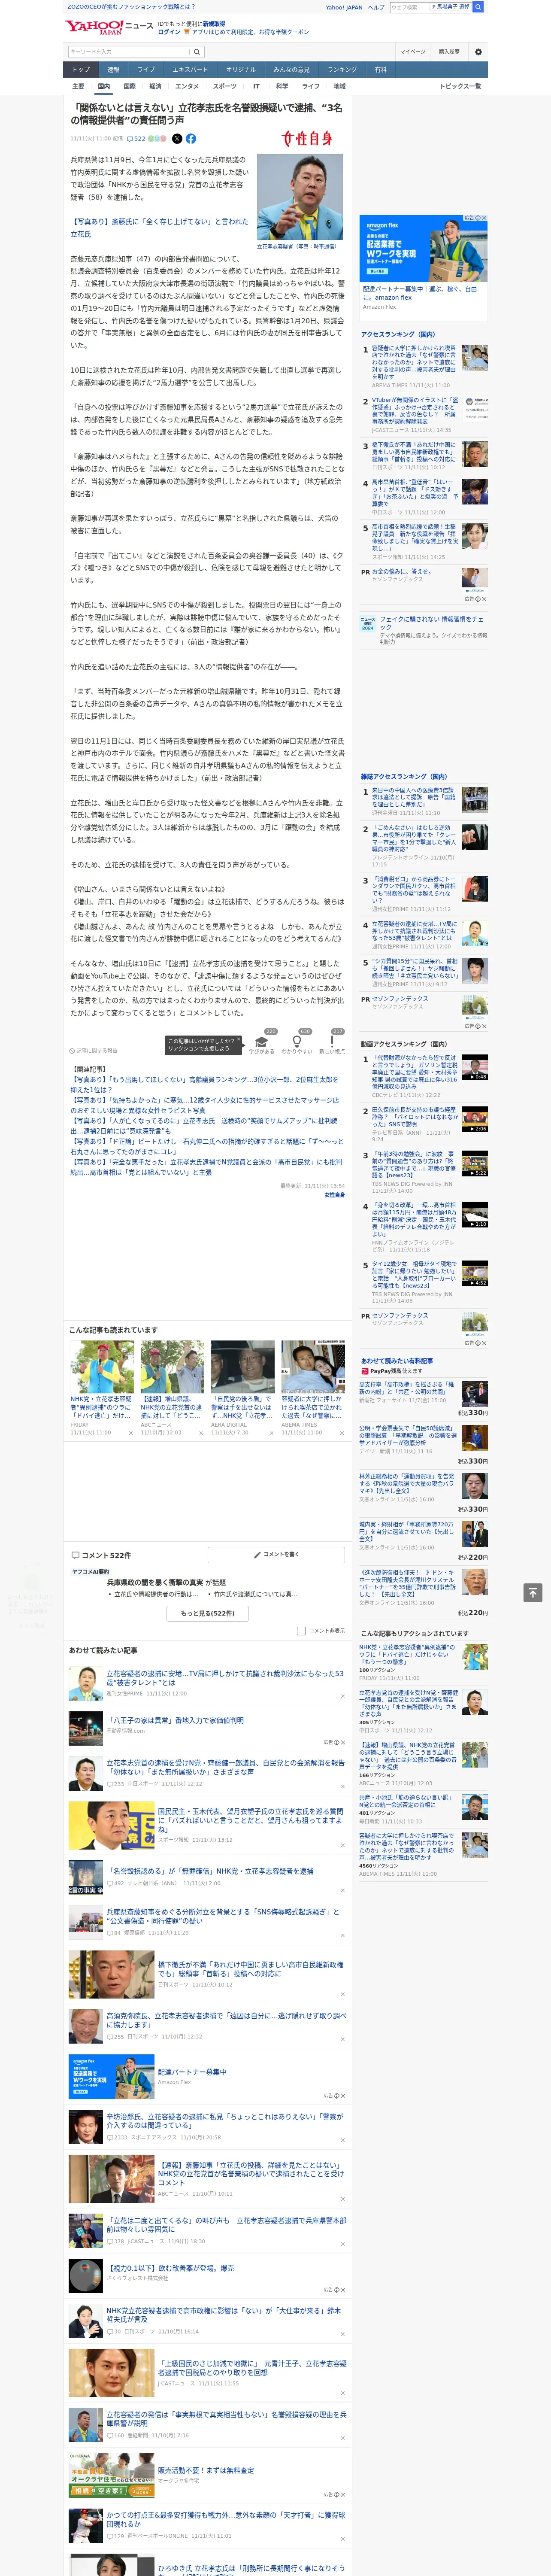Open 【写真あり】斎藤氏に「全く存じ上げてない」 link

[x=159, y=228]
